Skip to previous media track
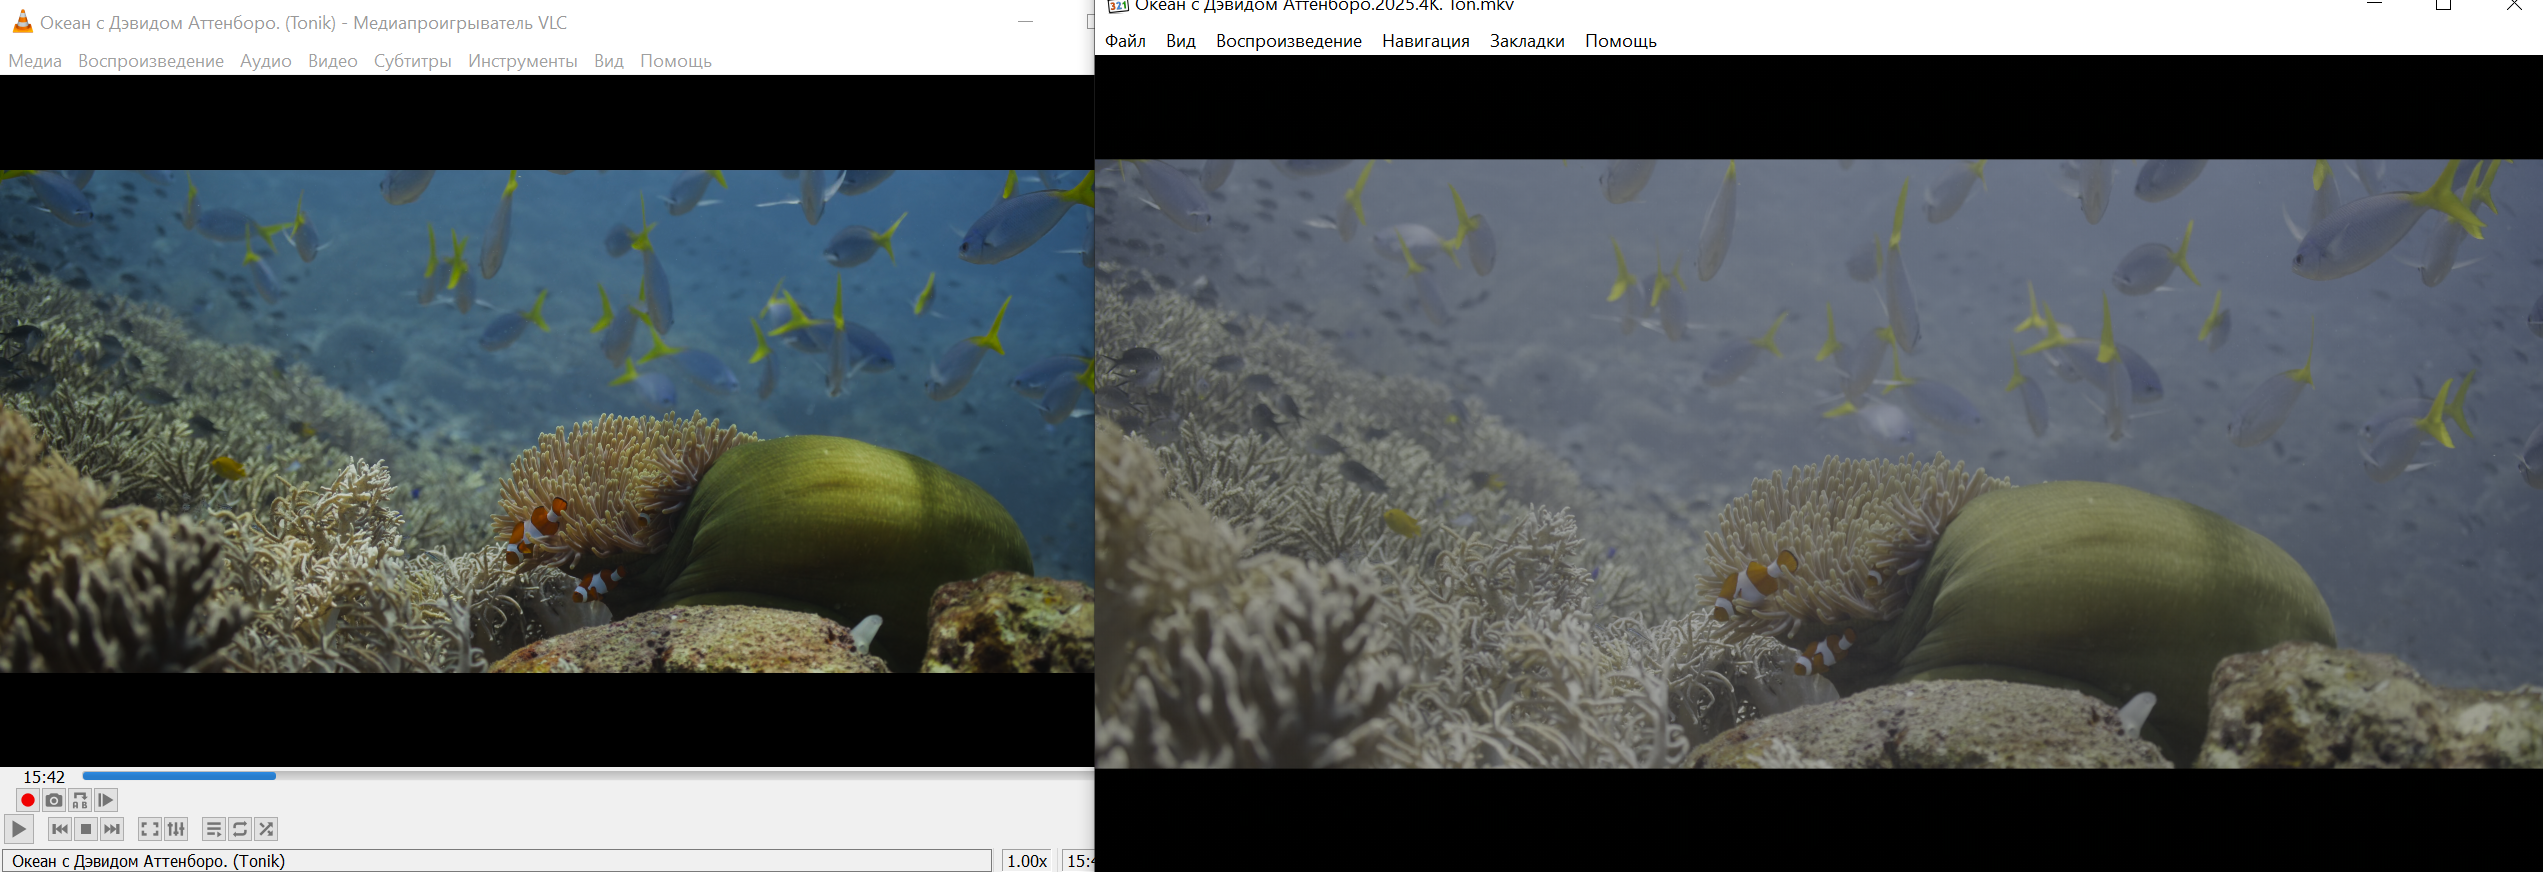The image size is (2543, 872). coord(60,829)
